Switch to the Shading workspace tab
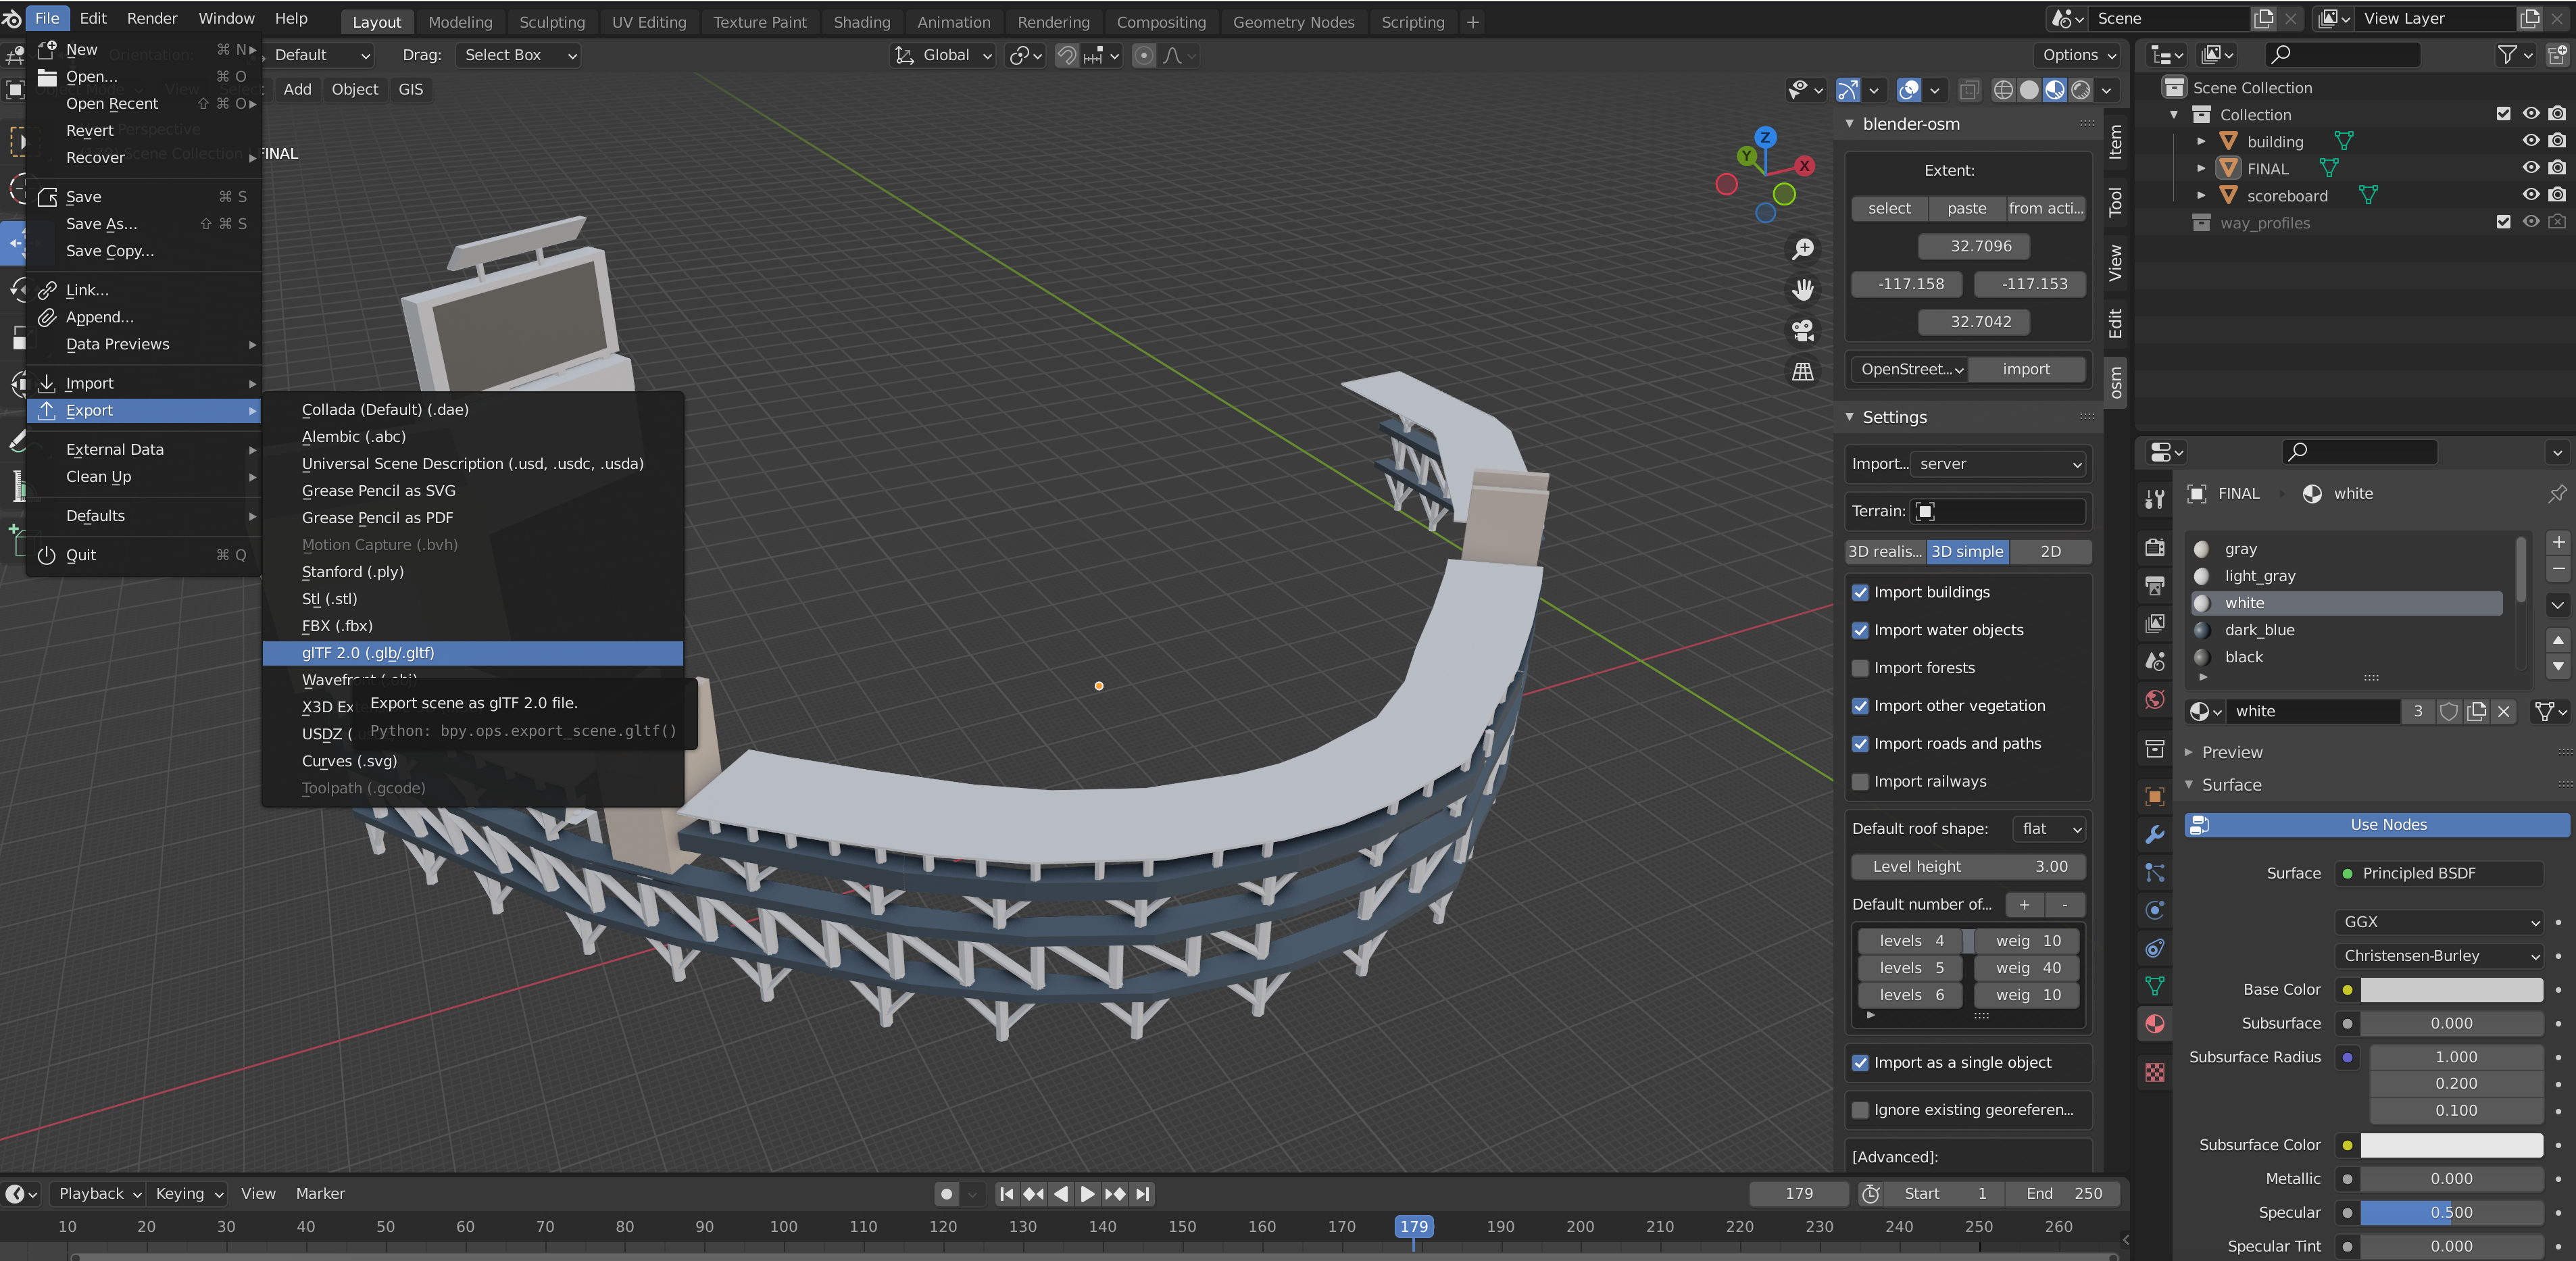The width and height of the screenshot is (2576, 1261). tap(861, 22)
